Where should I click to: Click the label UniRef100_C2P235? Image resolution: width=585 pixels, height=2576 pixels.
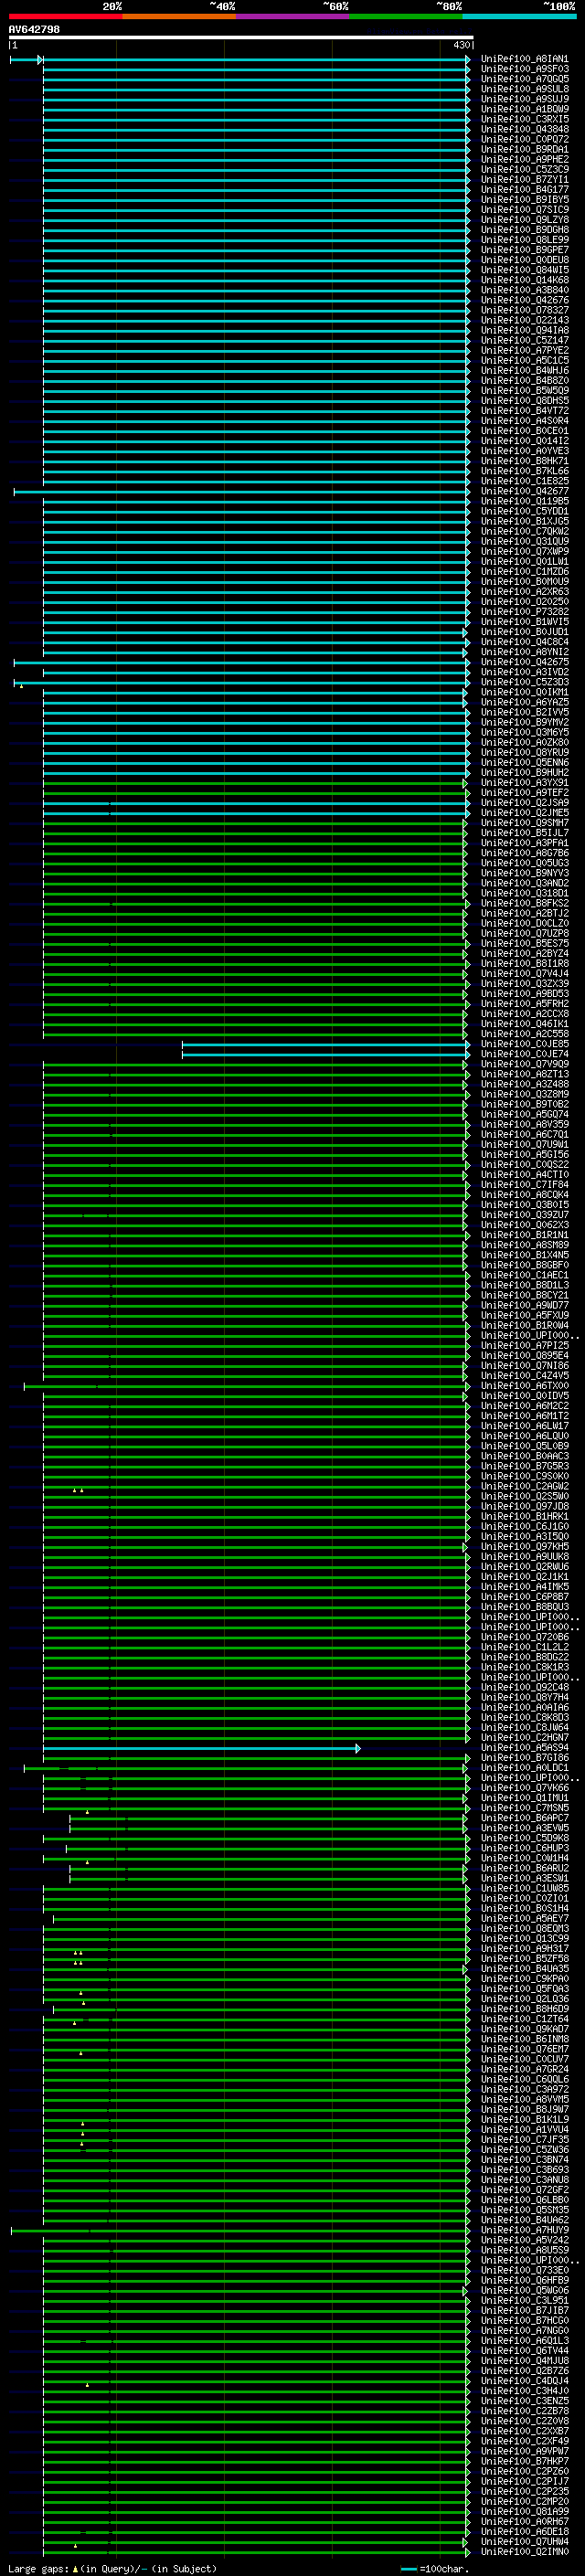[524, 2490]
